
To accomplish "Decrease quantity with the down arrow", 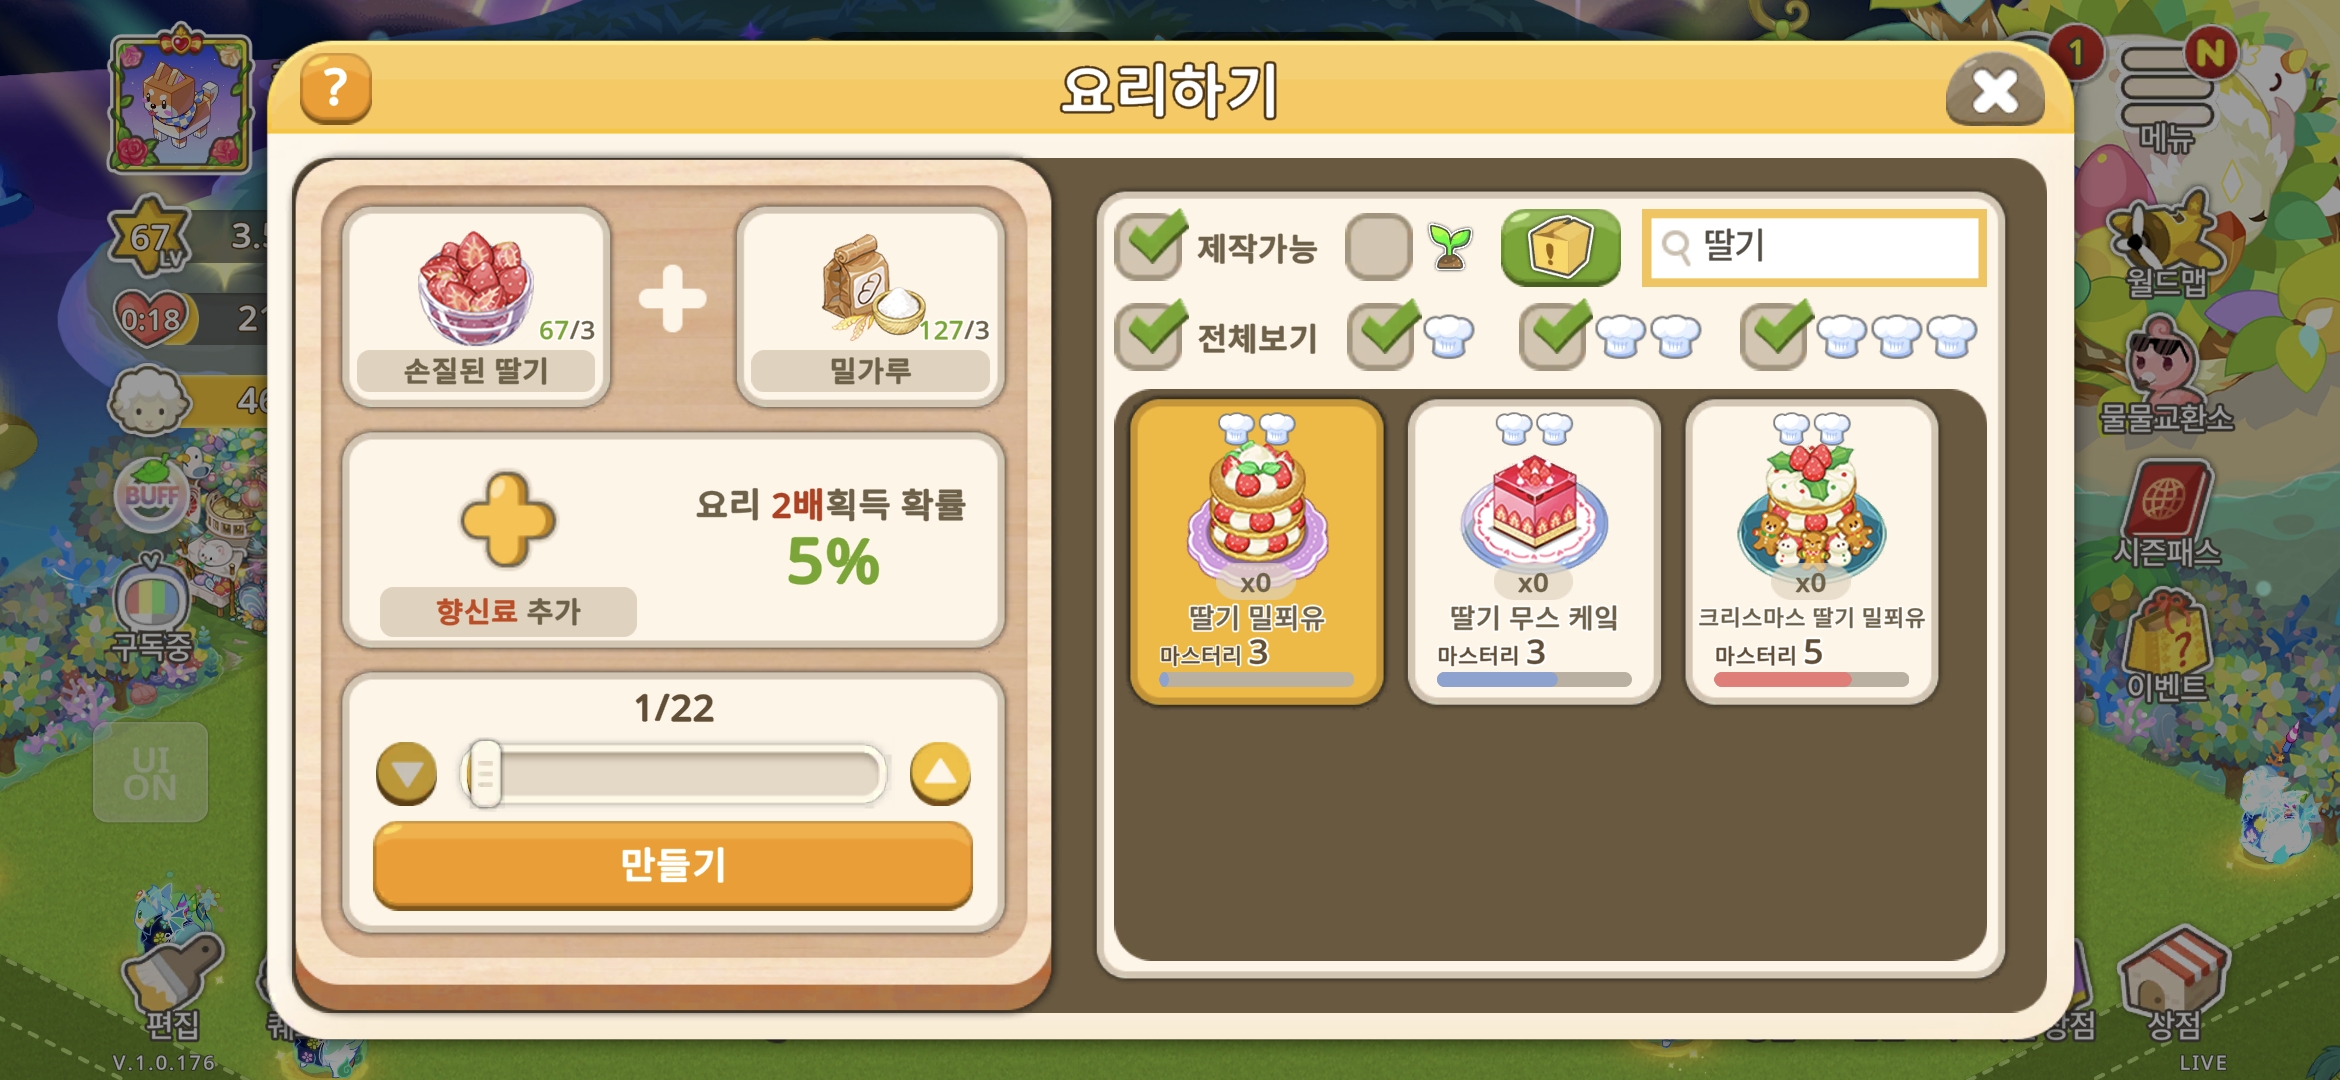I will 407,773.
